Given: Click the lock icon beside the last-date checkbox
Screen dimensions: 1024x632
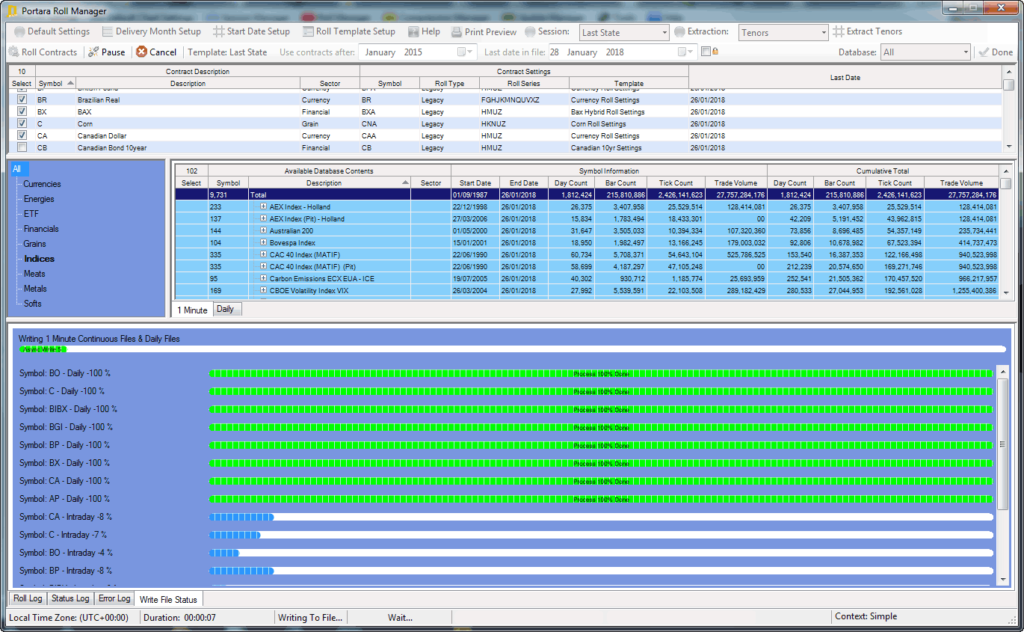Looking at the screenshot, I should coord(715,52).
